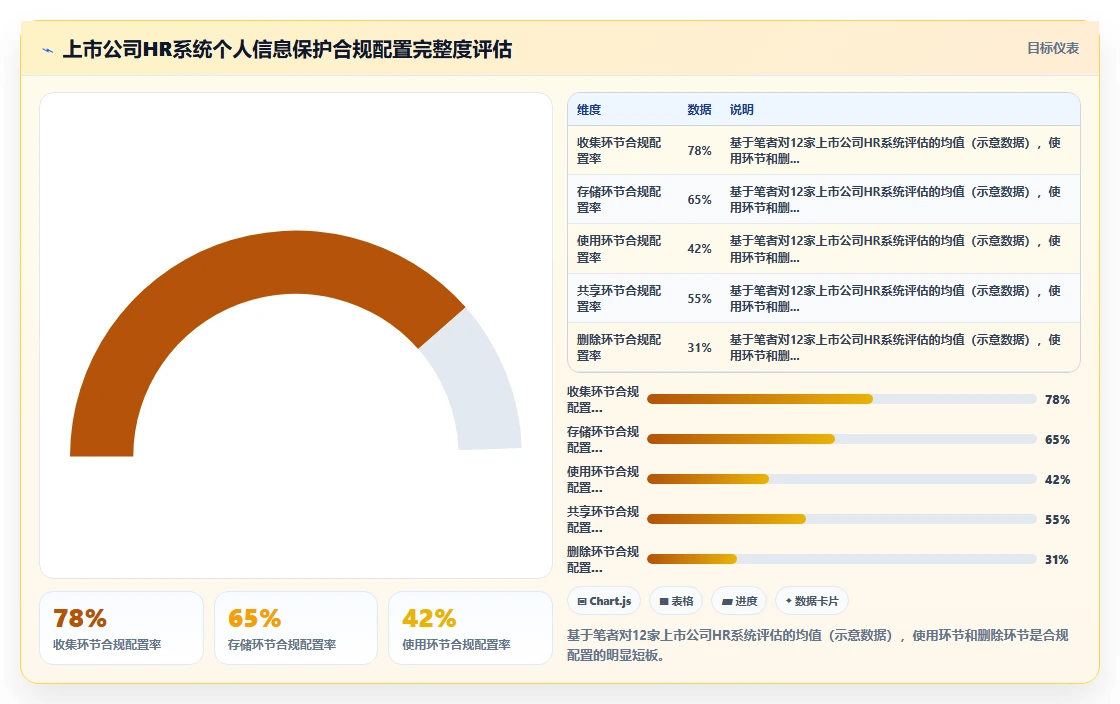Select the 存储环节合规配置率 table row name
1120x704 pixels.
click(619, 200)
